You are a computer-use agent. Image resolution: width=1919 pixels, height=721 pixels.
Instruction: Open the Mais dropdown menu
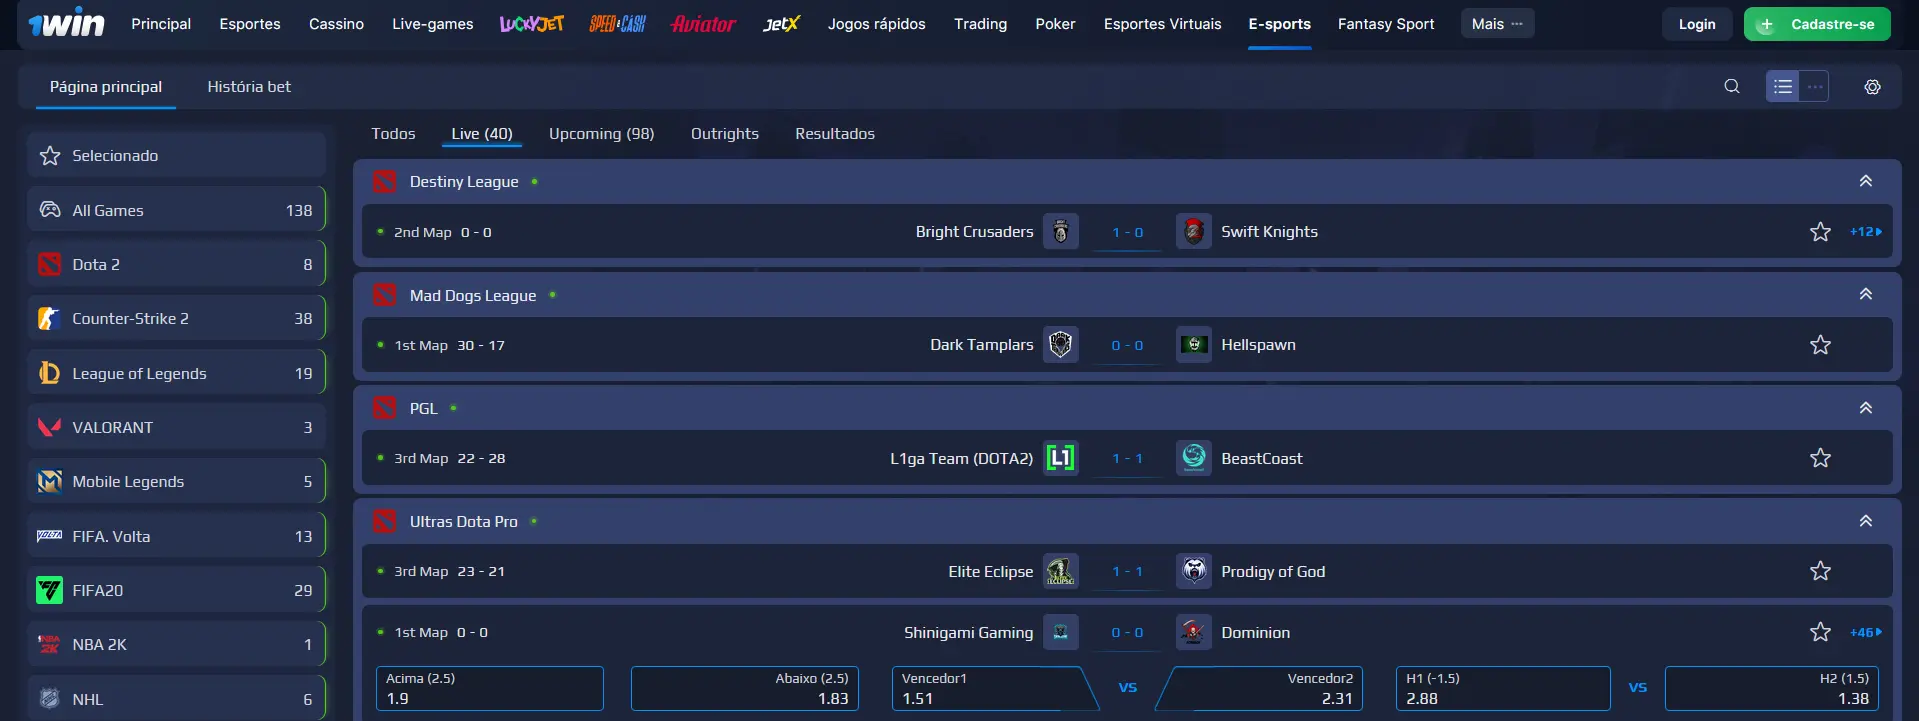click(1497, 24)
